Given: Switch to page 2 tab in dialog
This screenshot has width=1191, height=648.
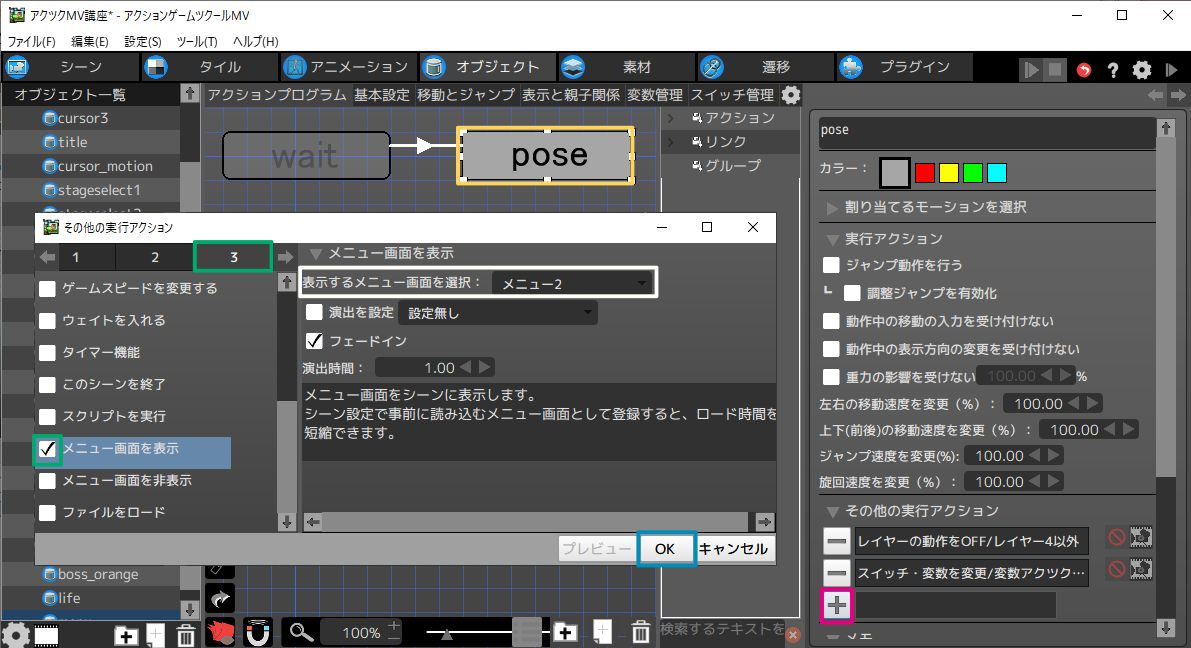Looking at the screenshot, I should [155, 257].
